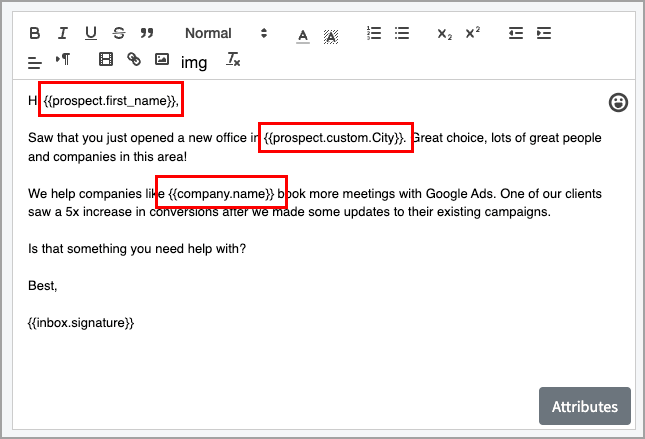The height and width of the screenshot is (439, 645).
Task: Open the background highlight color picker
Action: tap(331, 35)
